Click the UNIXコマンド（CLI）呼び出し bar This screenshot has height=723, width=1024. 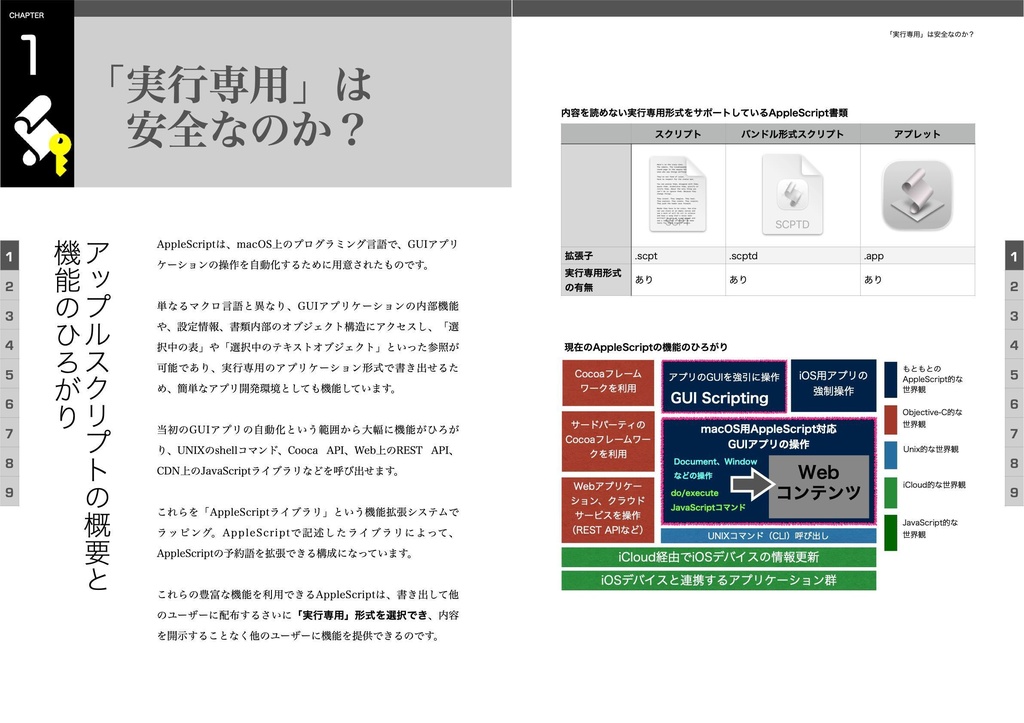coord(769,534)
